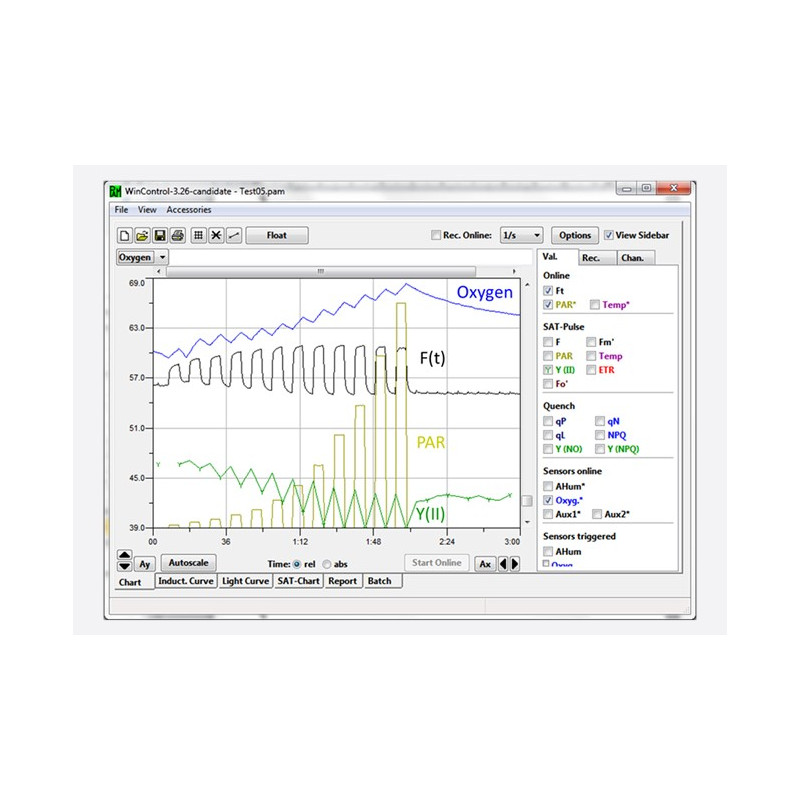Click the Options button
Screen dimensions: 800x800
[575, 236]
